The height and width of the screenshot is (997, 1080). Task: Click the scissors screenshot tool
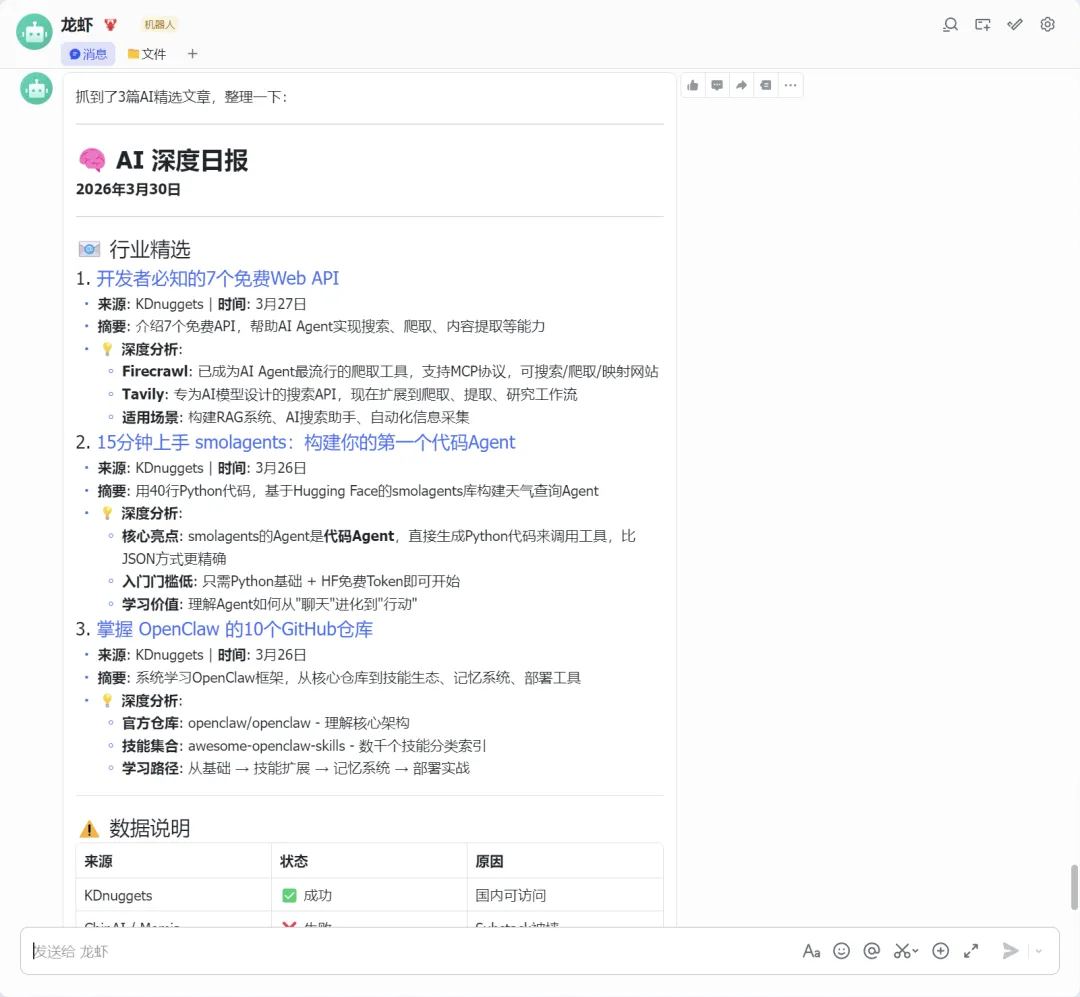point(902,951)
